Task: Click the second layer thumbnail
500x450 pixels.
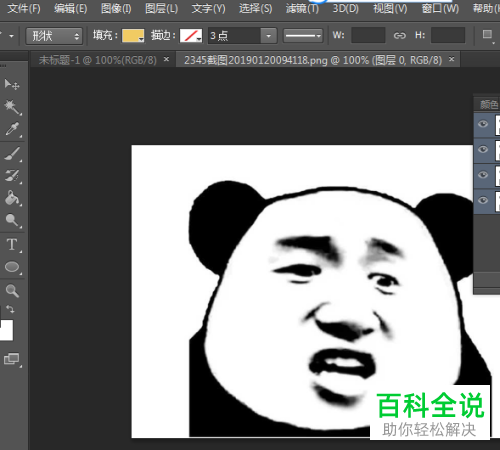Action: pos(497,150)
